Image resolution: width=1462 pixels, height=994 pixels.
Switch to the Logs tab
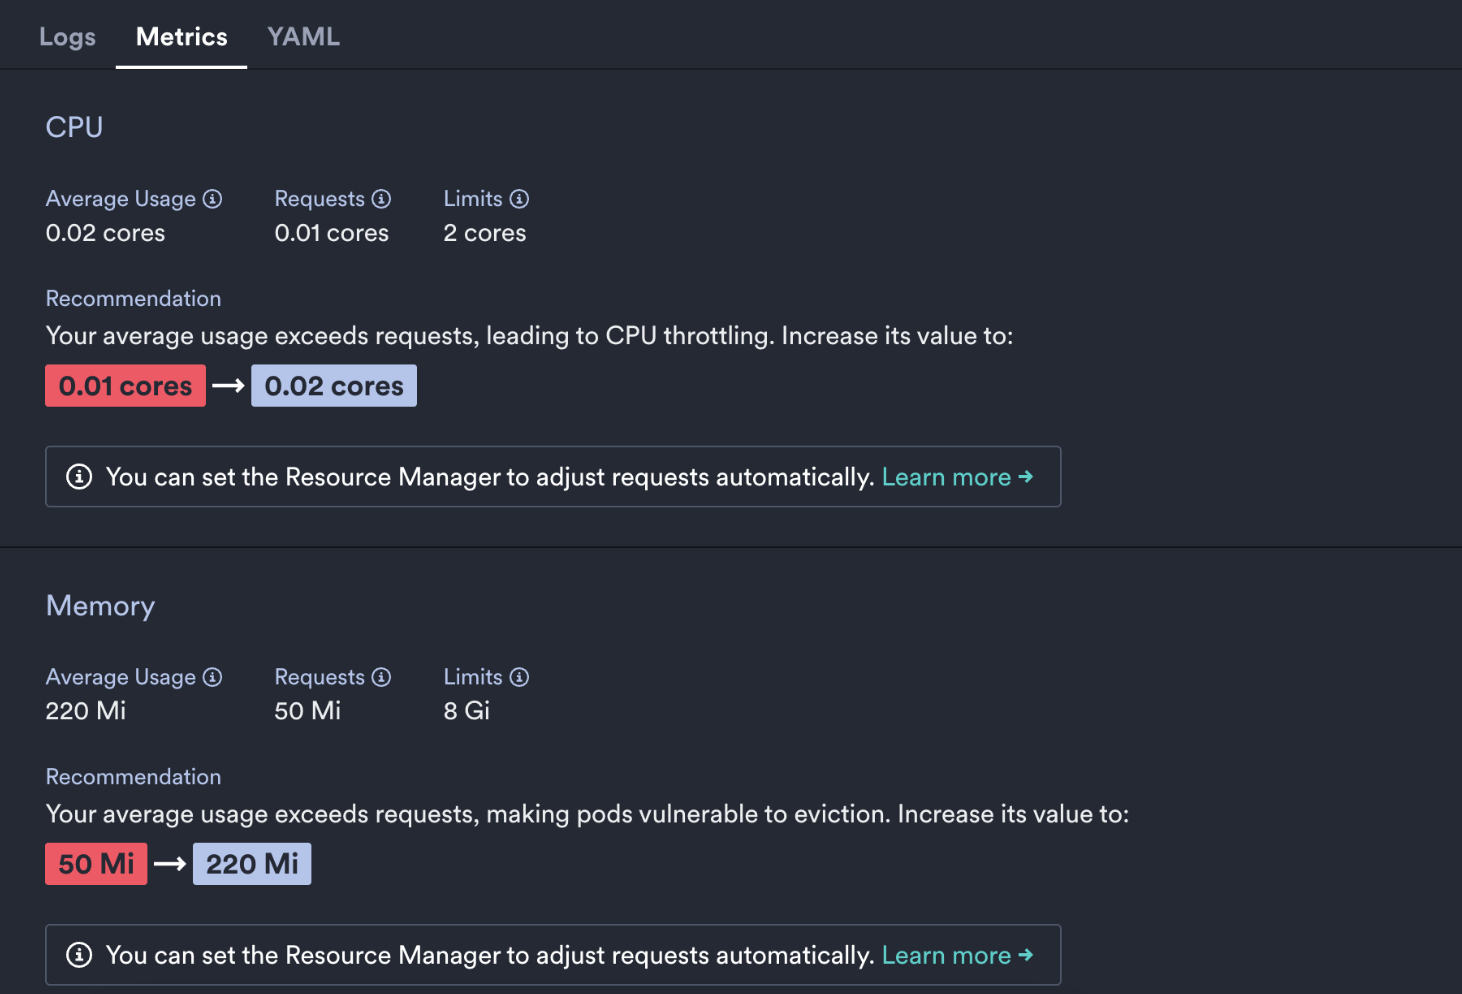(x=67, y=36)
